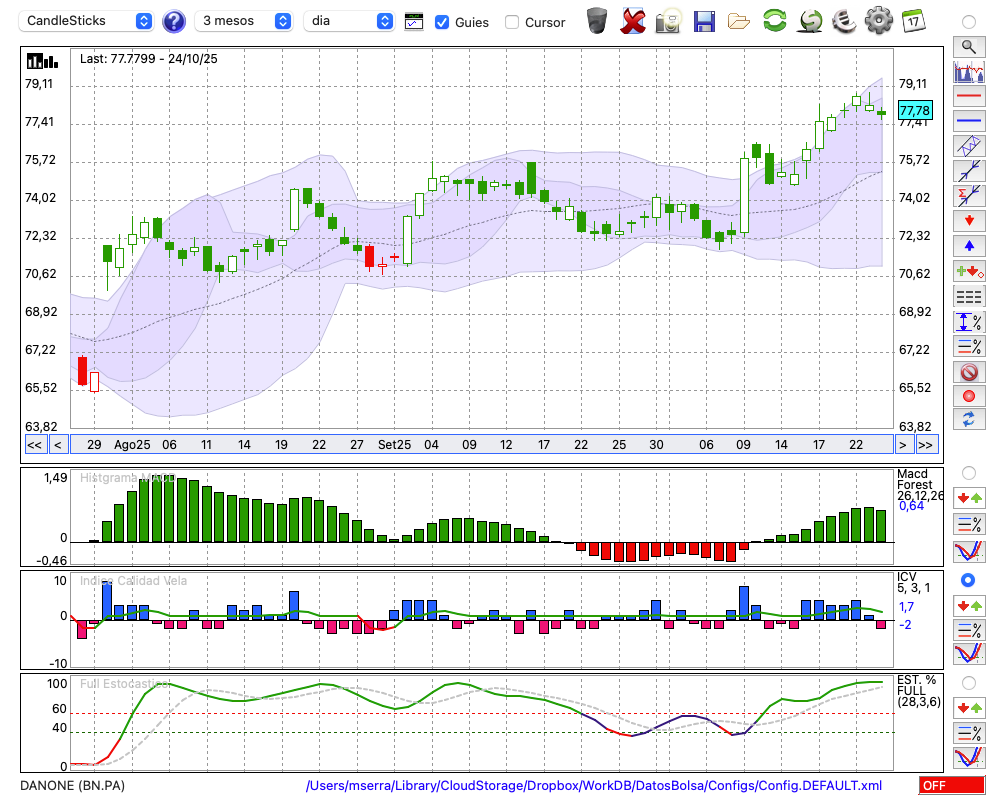Open the dia interval dropdown

point(349,21)
